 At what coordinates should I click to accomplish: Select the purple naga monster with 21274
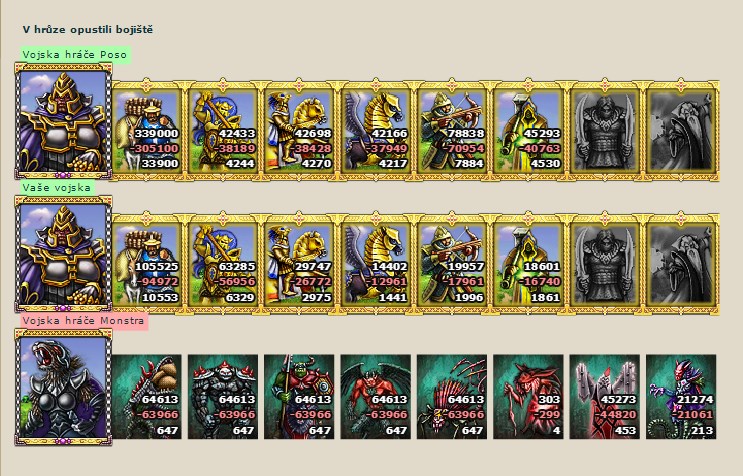pyautogui.click(x=681, y=397)
